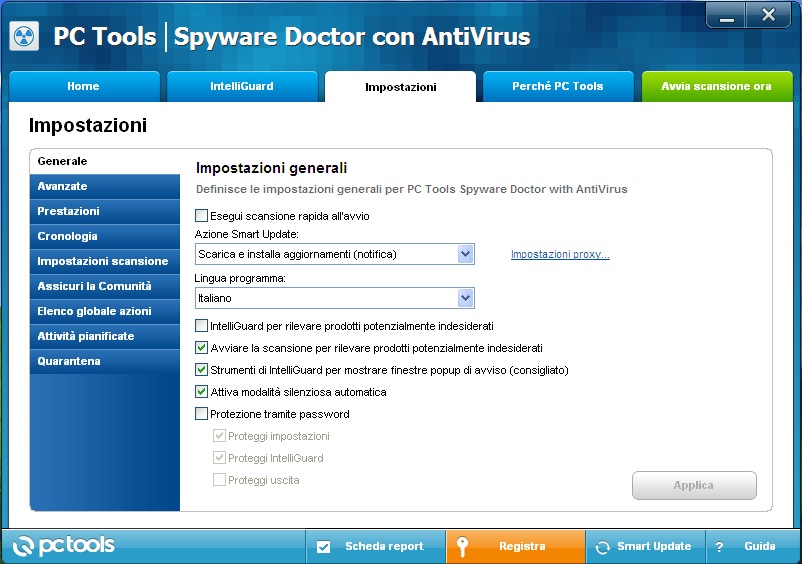Disable Attiva modalità silenziosa automatica
The height and width of the screenshot is (564, 802).
[x=202, y=392]
